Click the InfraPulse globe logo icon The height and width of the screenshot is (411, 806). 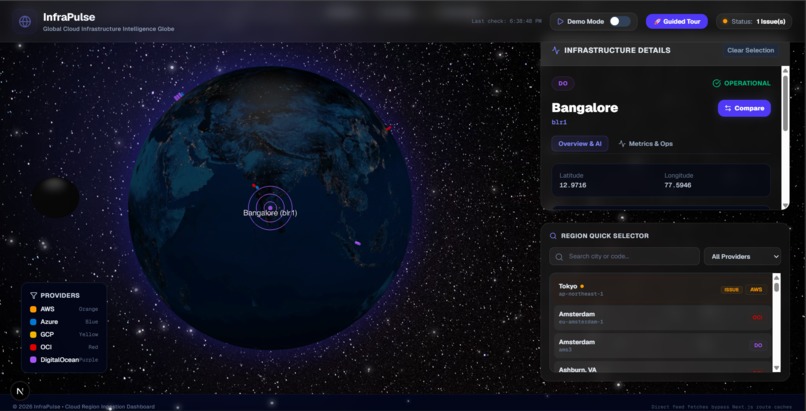coord(25,22)
